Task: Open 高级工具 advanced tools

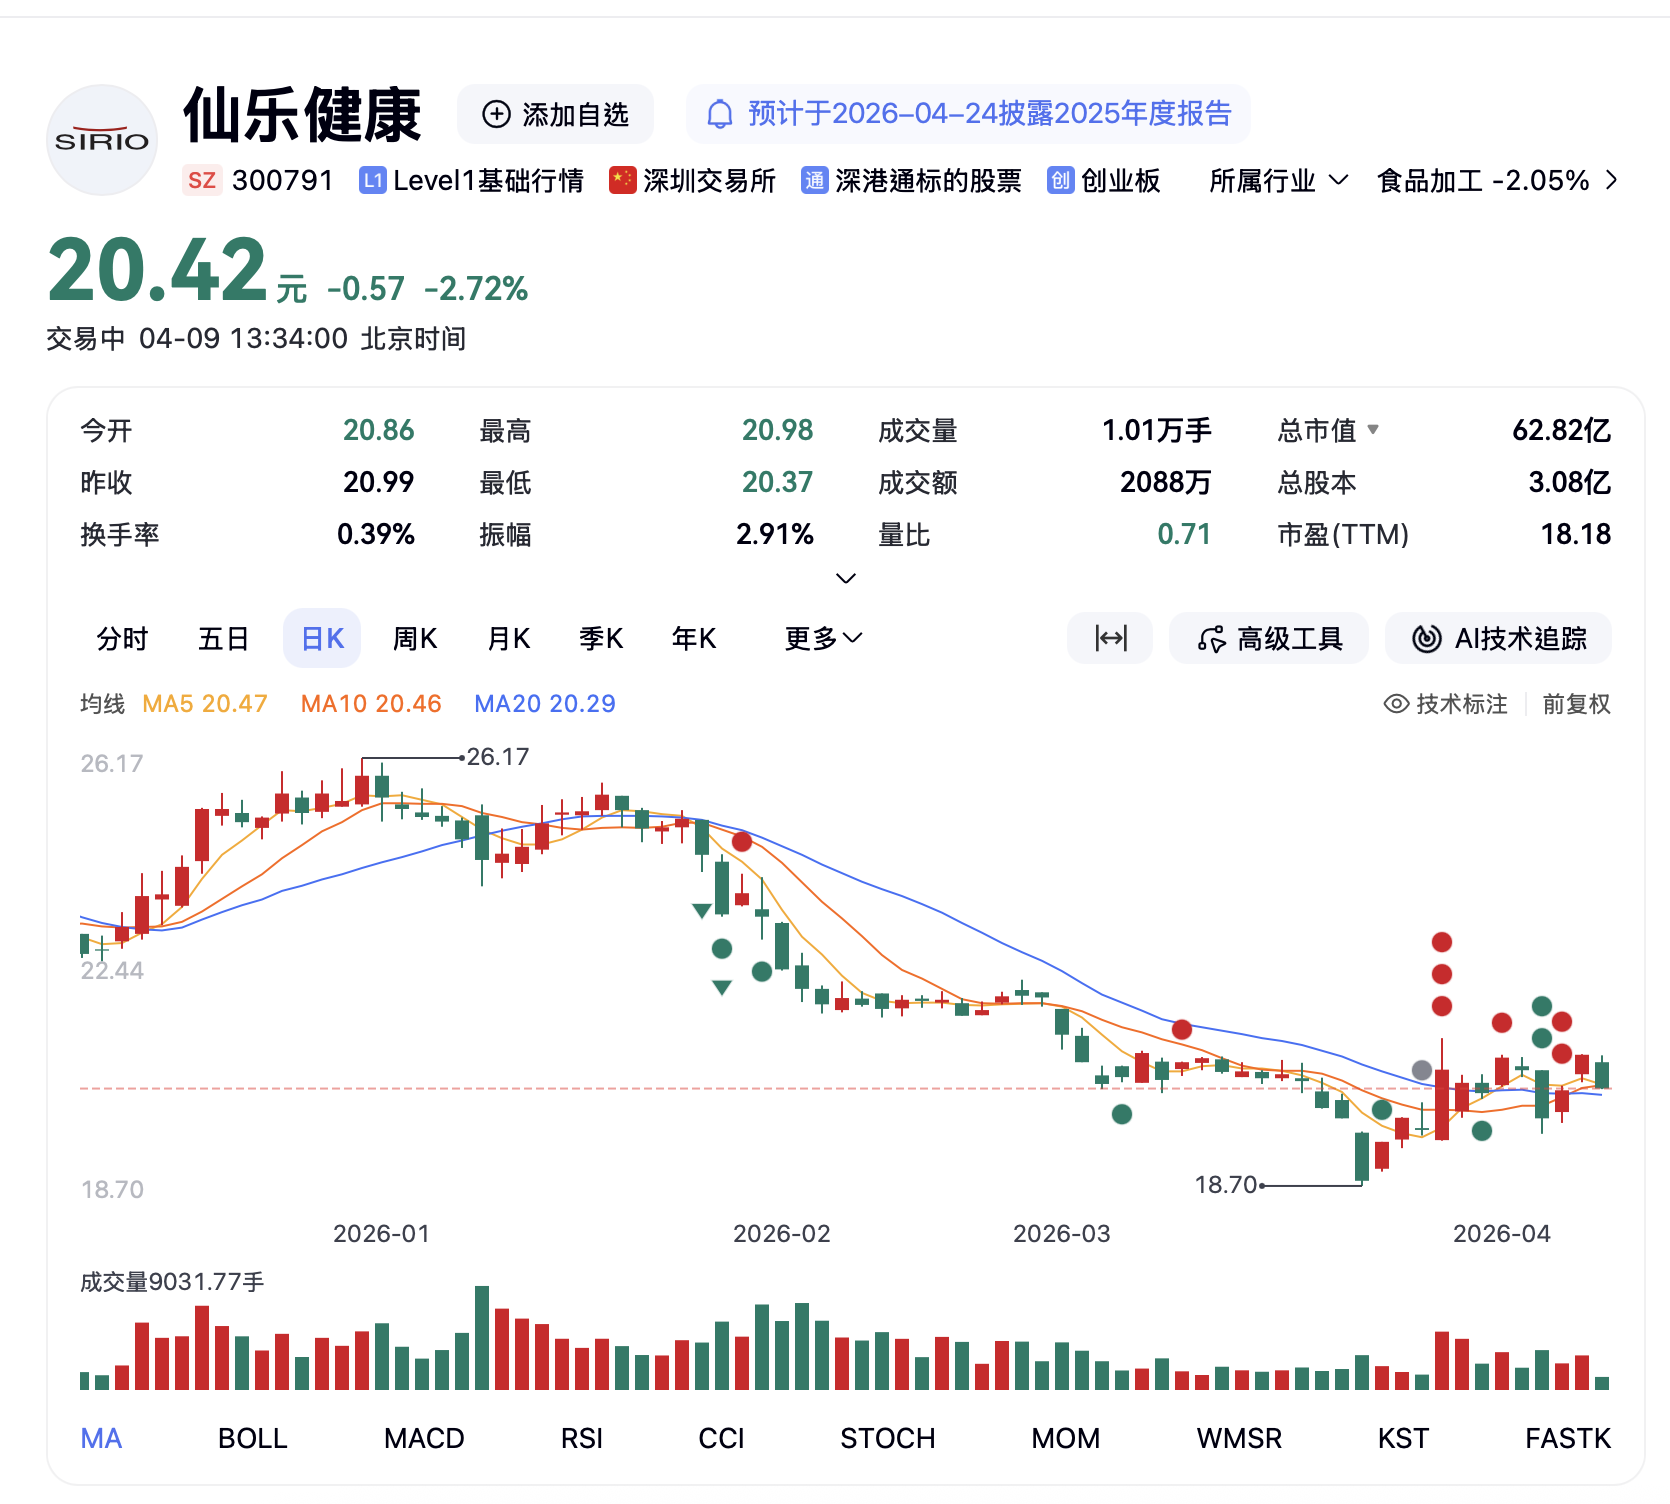Action: [1269, 638]
